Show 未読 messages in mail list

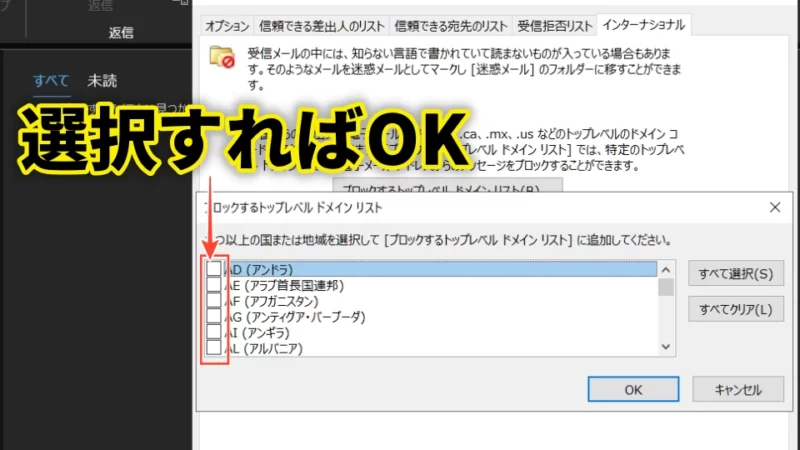coord(102,81)
